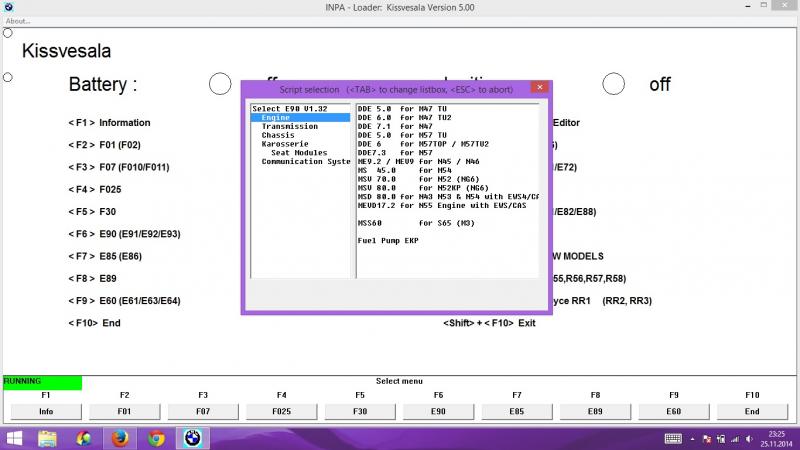Screen dimensions: 800x450
Task: Open the About menu
Action: (x=18, y=21)
